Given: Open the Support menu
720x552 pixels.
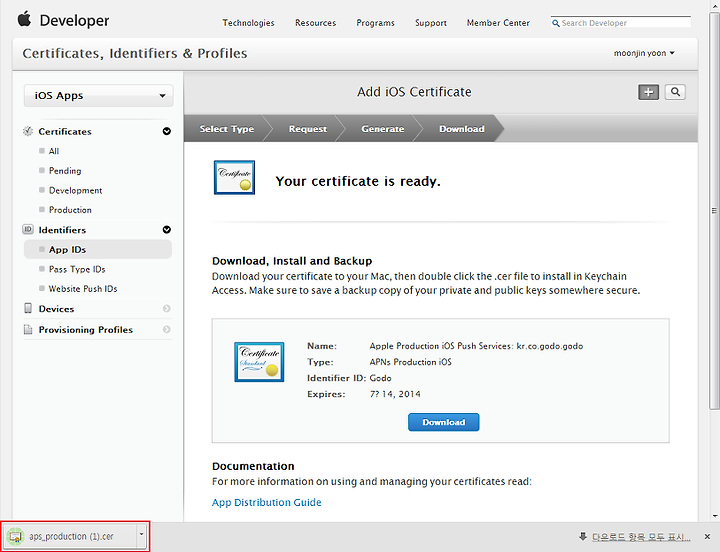Looking at the screenshot, I should 431,23.
